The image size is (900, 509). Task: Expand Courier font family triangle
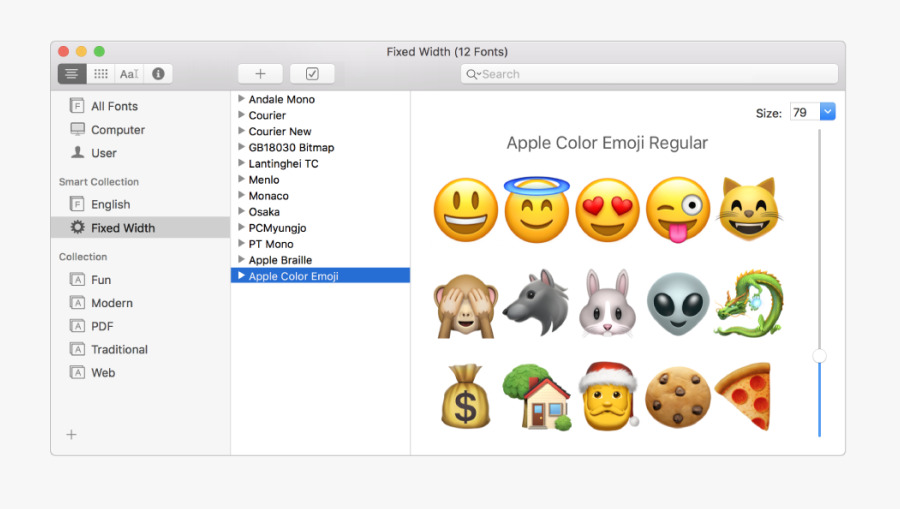[x=242, y=115]
